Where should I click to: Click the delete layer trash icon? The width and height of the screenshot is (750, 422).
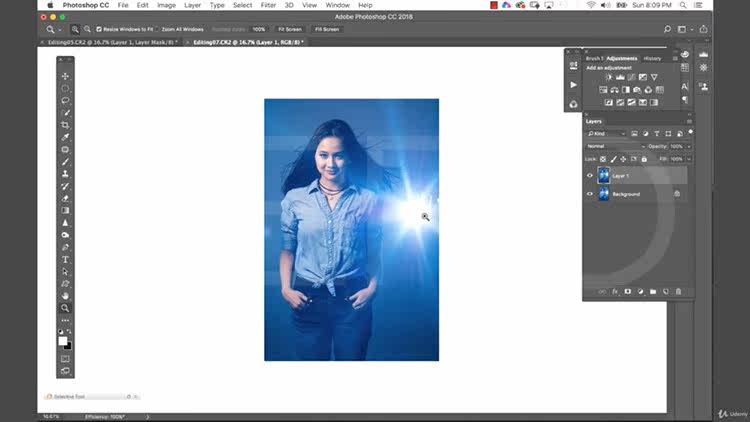click(678, 292)
